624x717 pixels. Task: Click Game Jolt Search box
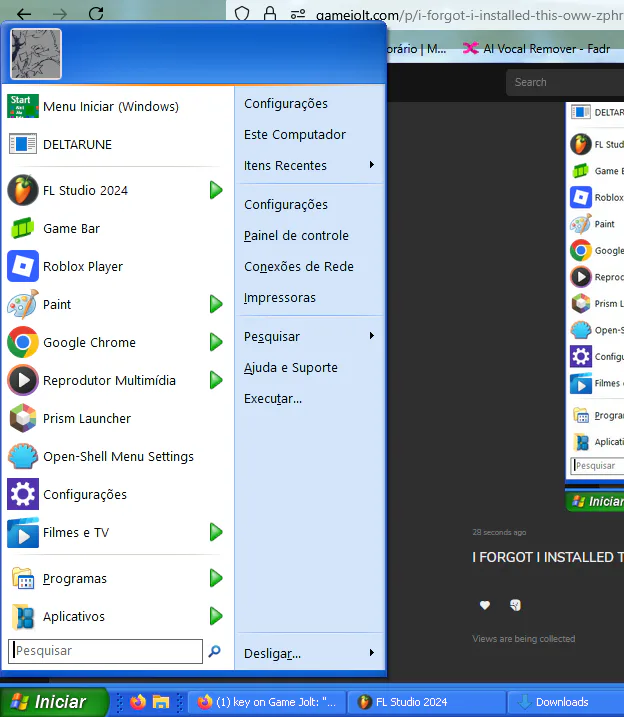[x=565, y=82]
